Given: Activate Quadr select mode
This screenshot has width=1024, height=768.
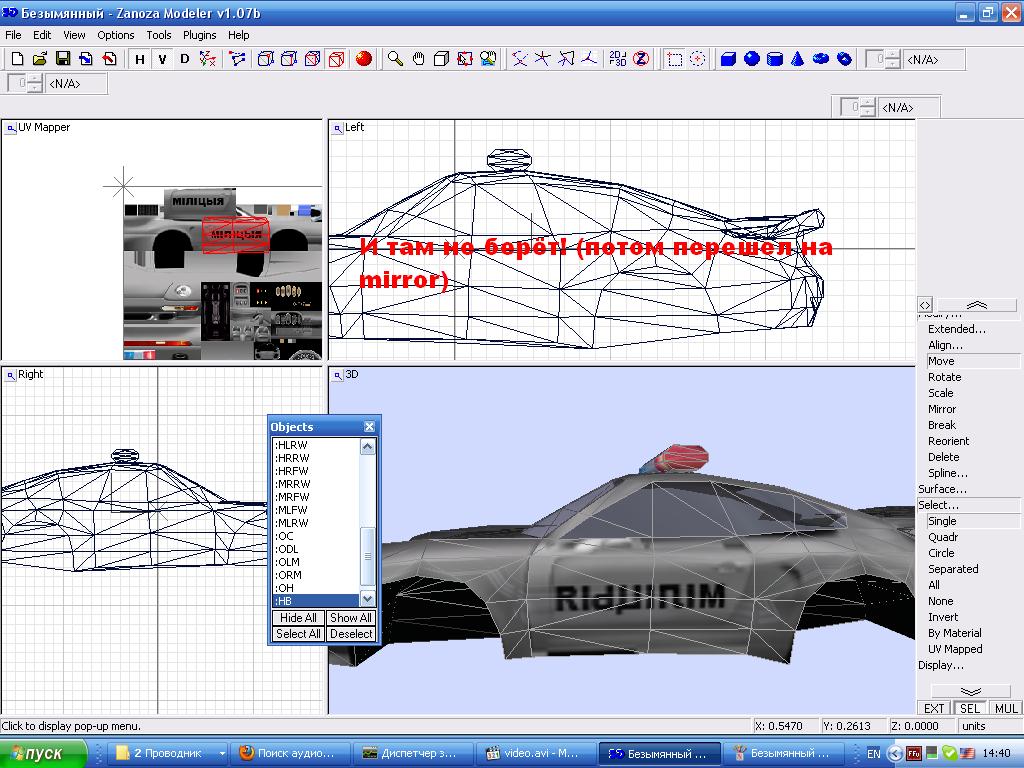Looking at the screenshot, I should [943, 537].
